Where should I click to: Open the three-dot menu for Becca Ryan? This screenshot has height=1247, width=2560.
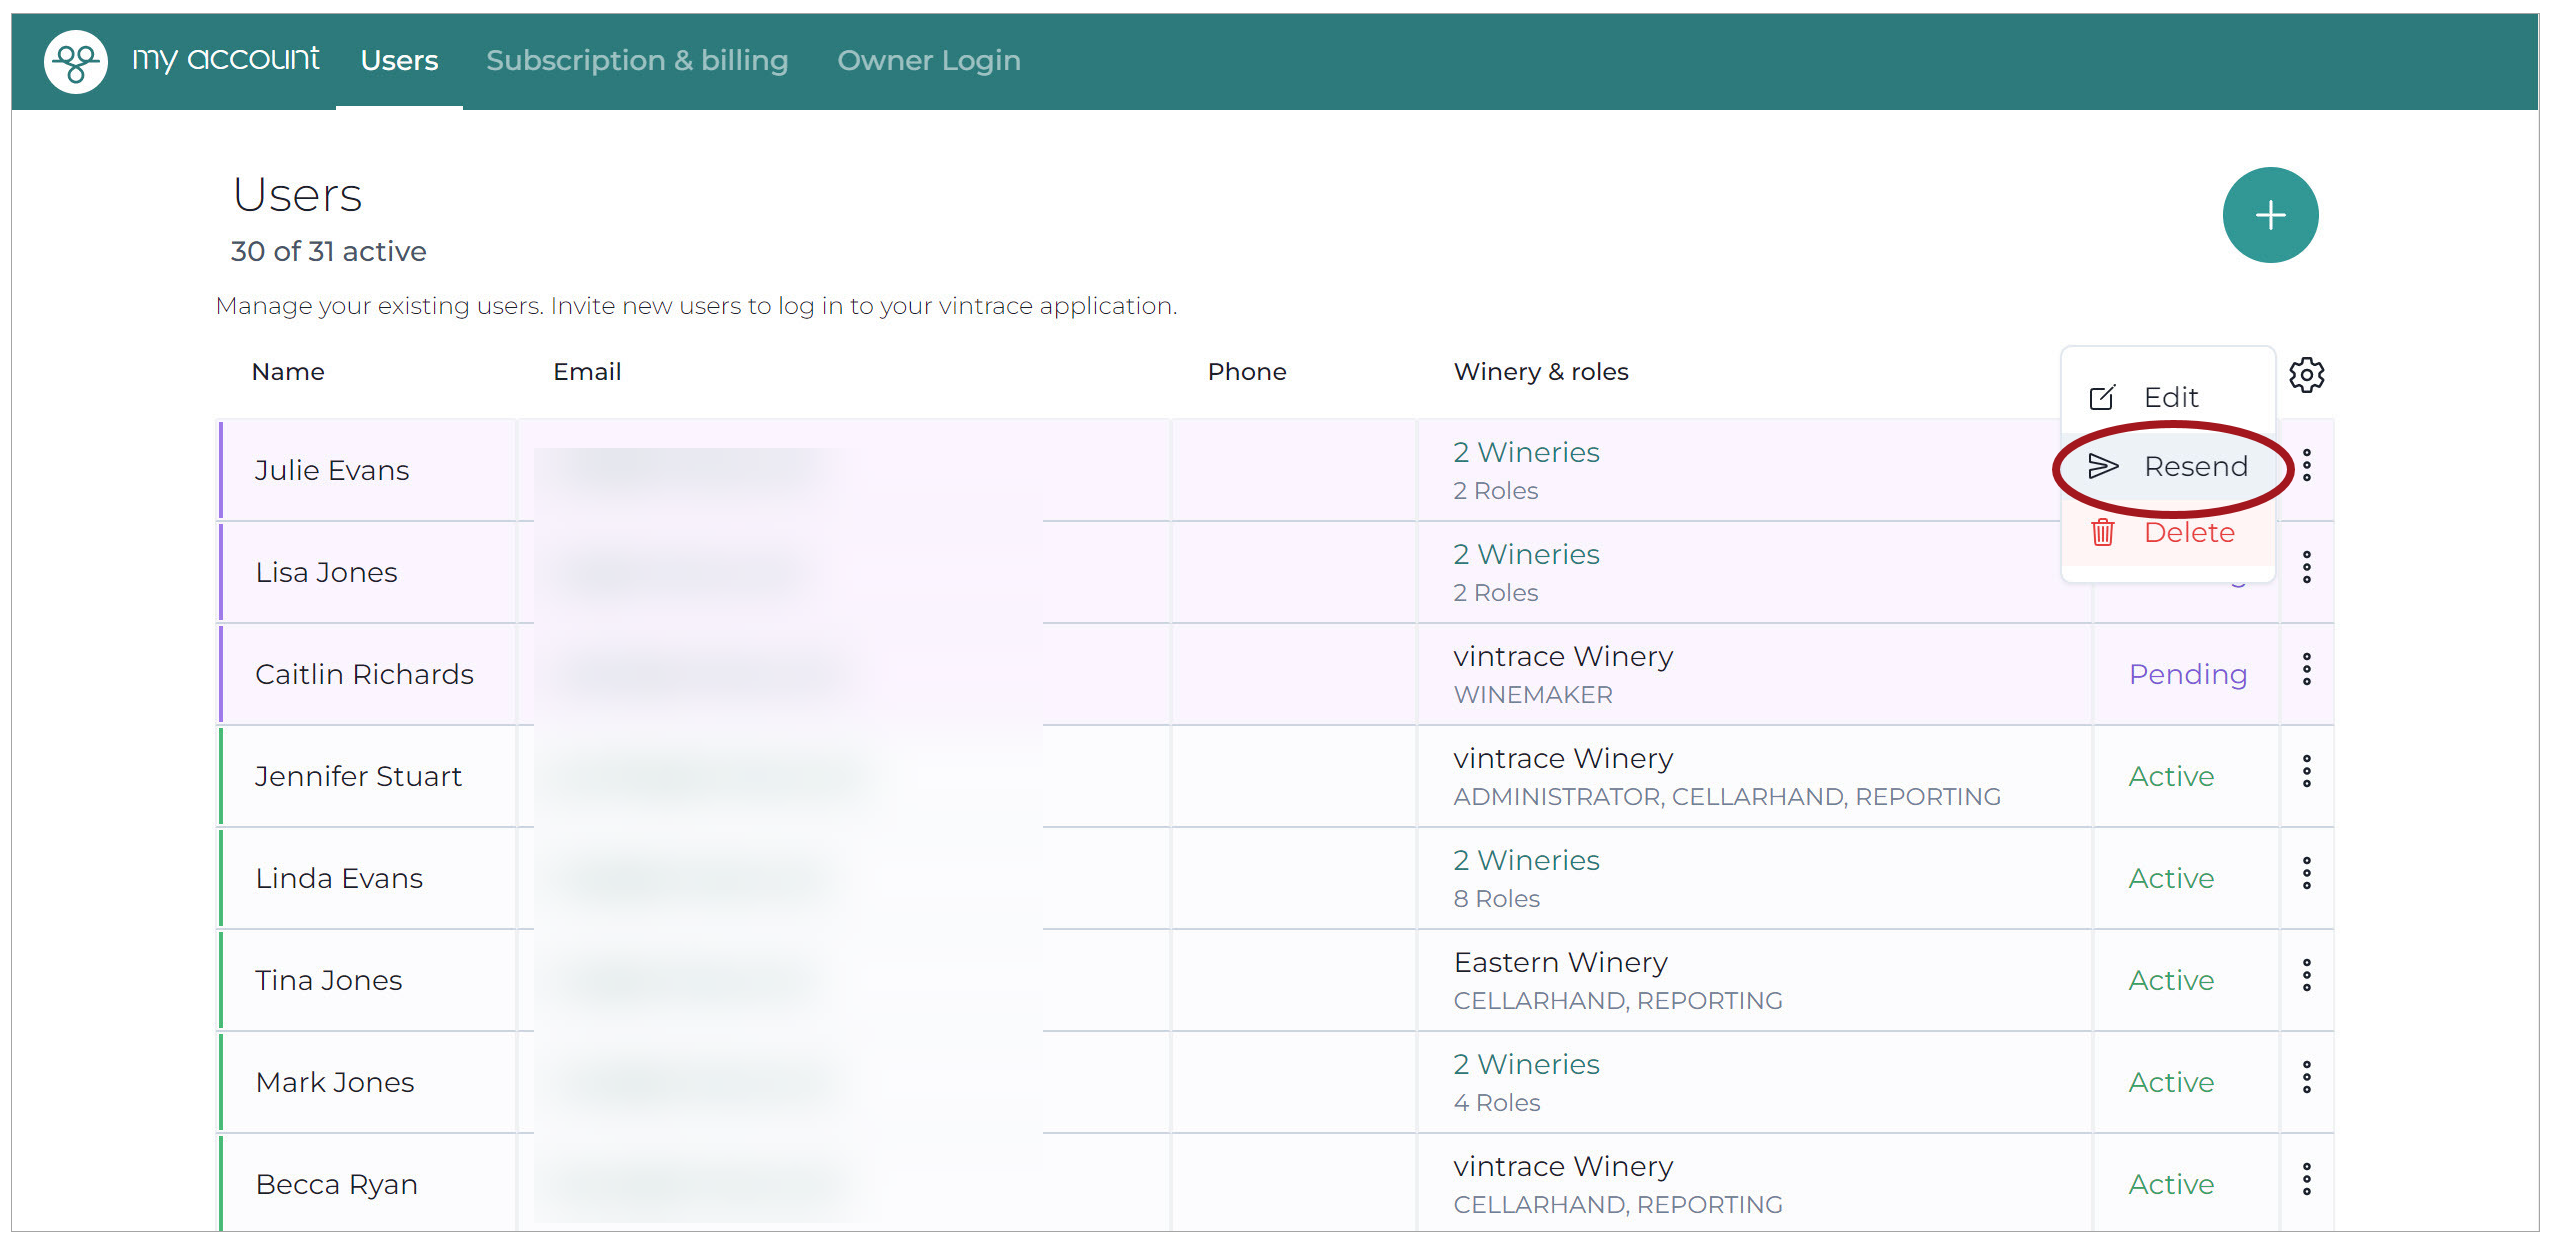2306,1179
